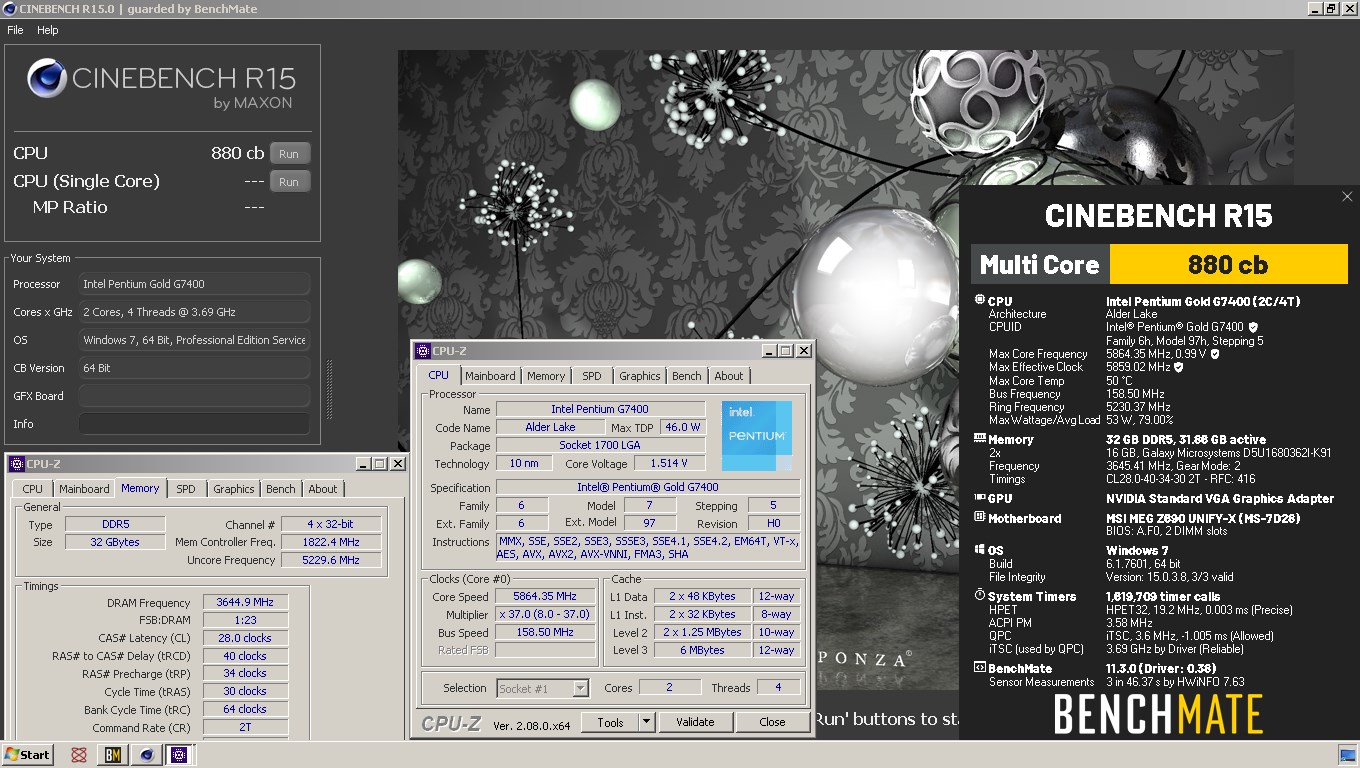Image resolution: width=1360 pixels, height=768 pixels.
Task: Click the BenchMate section icon beside version 11.3.0
Action: click(979, 668)
